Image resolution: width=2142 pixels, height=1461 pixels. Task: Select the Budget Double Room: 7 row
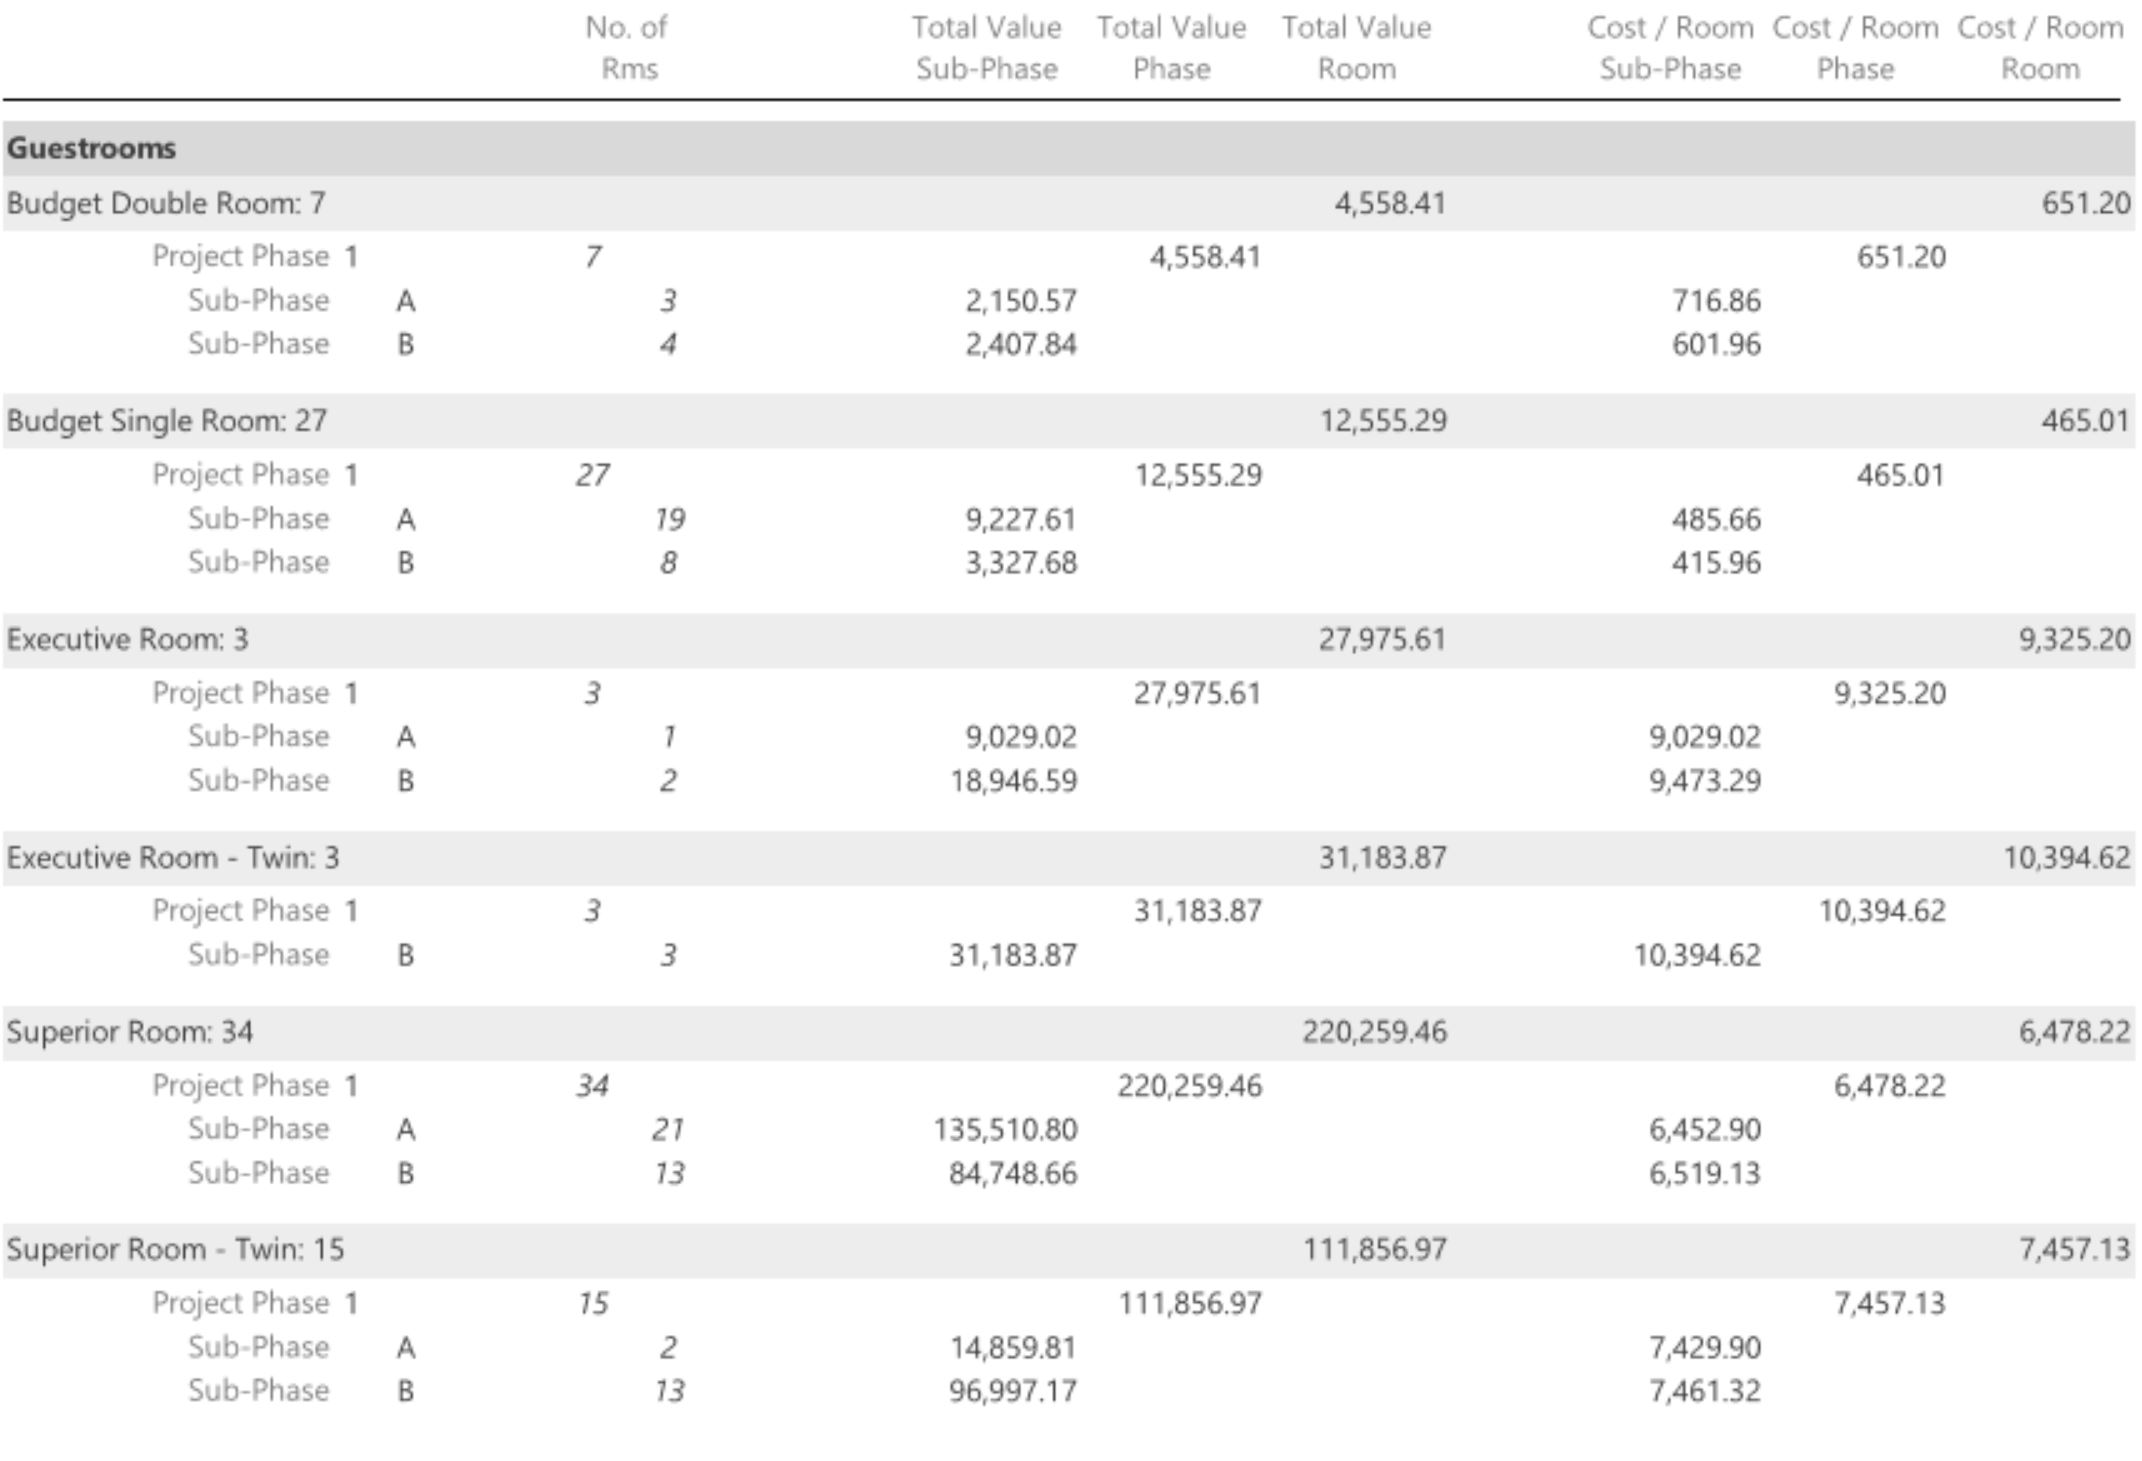(x=166, y=203)
